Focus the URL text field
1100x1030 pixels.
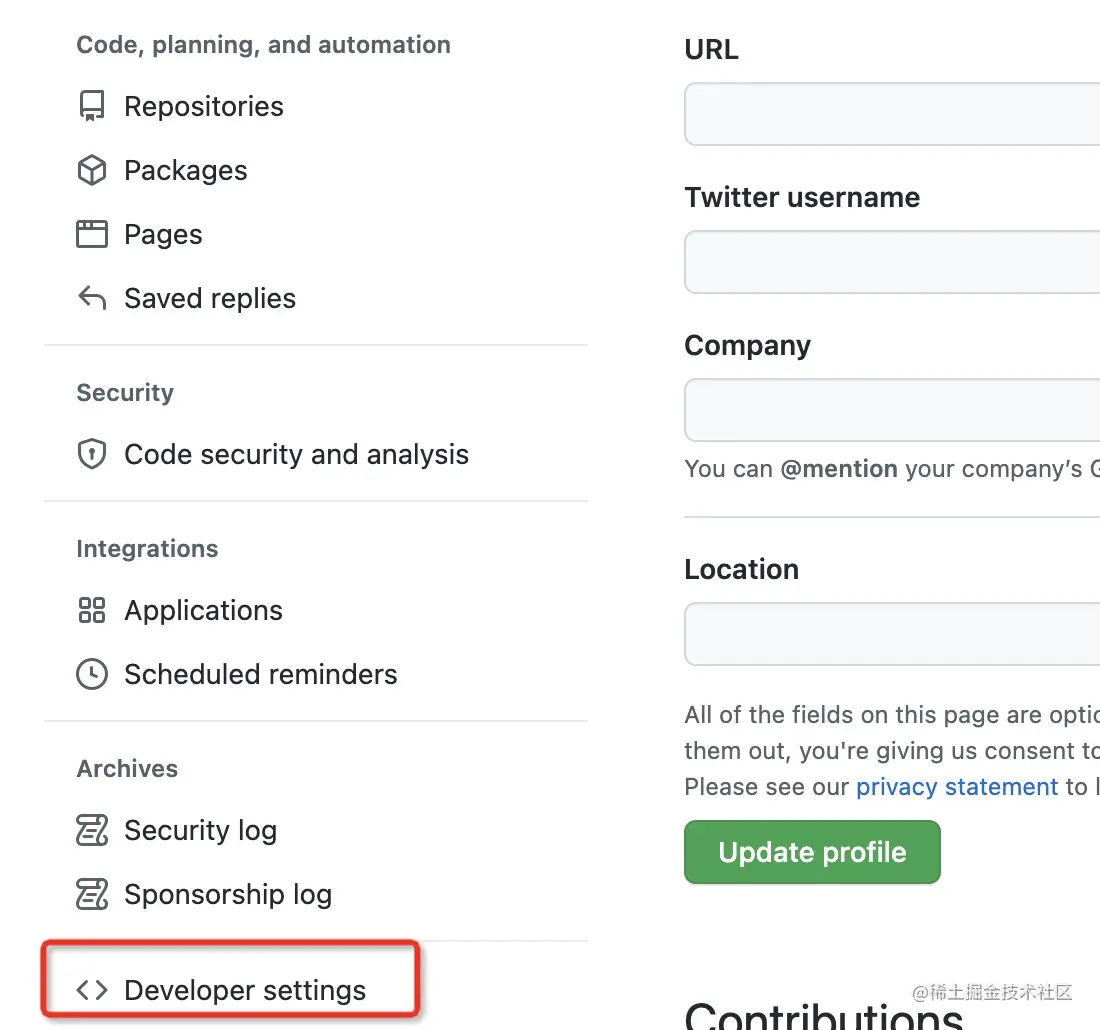(x=892, y=114)
